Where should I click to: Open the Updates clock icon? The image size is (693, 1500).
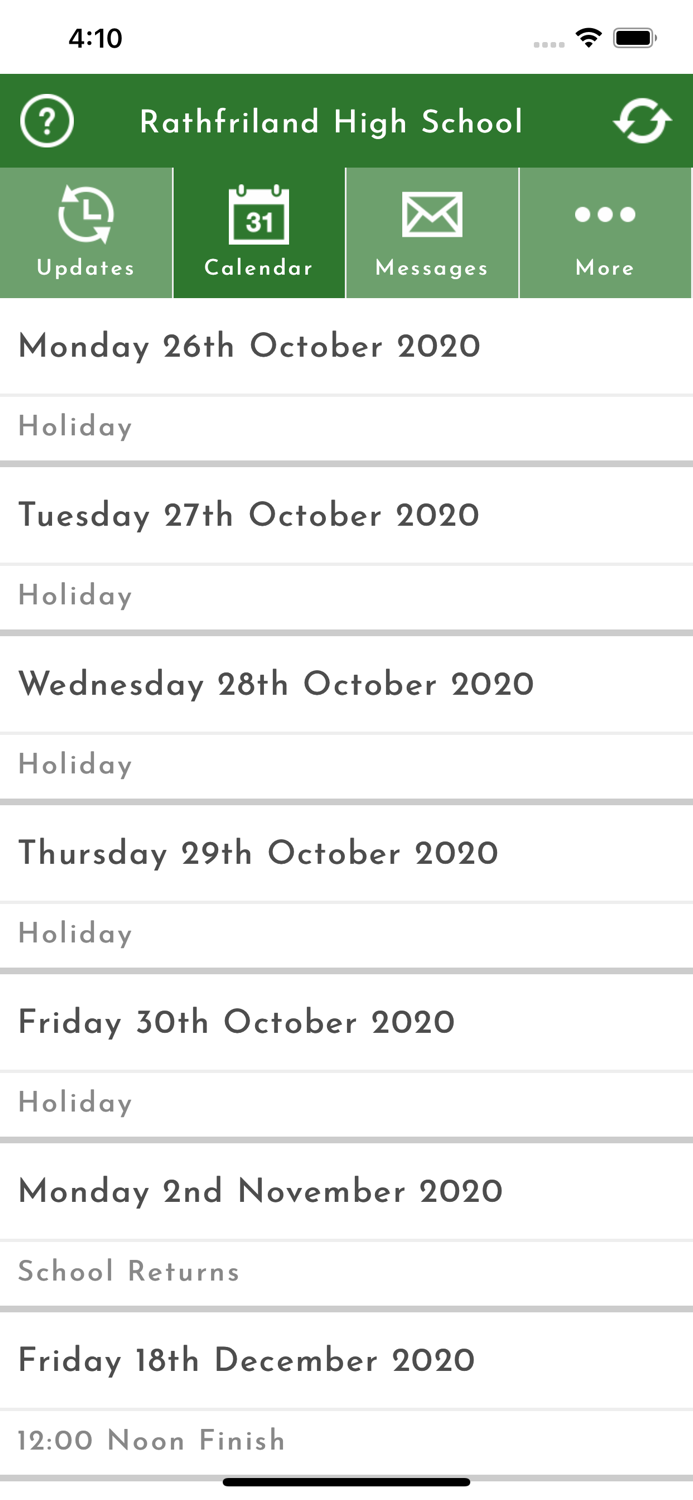point(86,215)
